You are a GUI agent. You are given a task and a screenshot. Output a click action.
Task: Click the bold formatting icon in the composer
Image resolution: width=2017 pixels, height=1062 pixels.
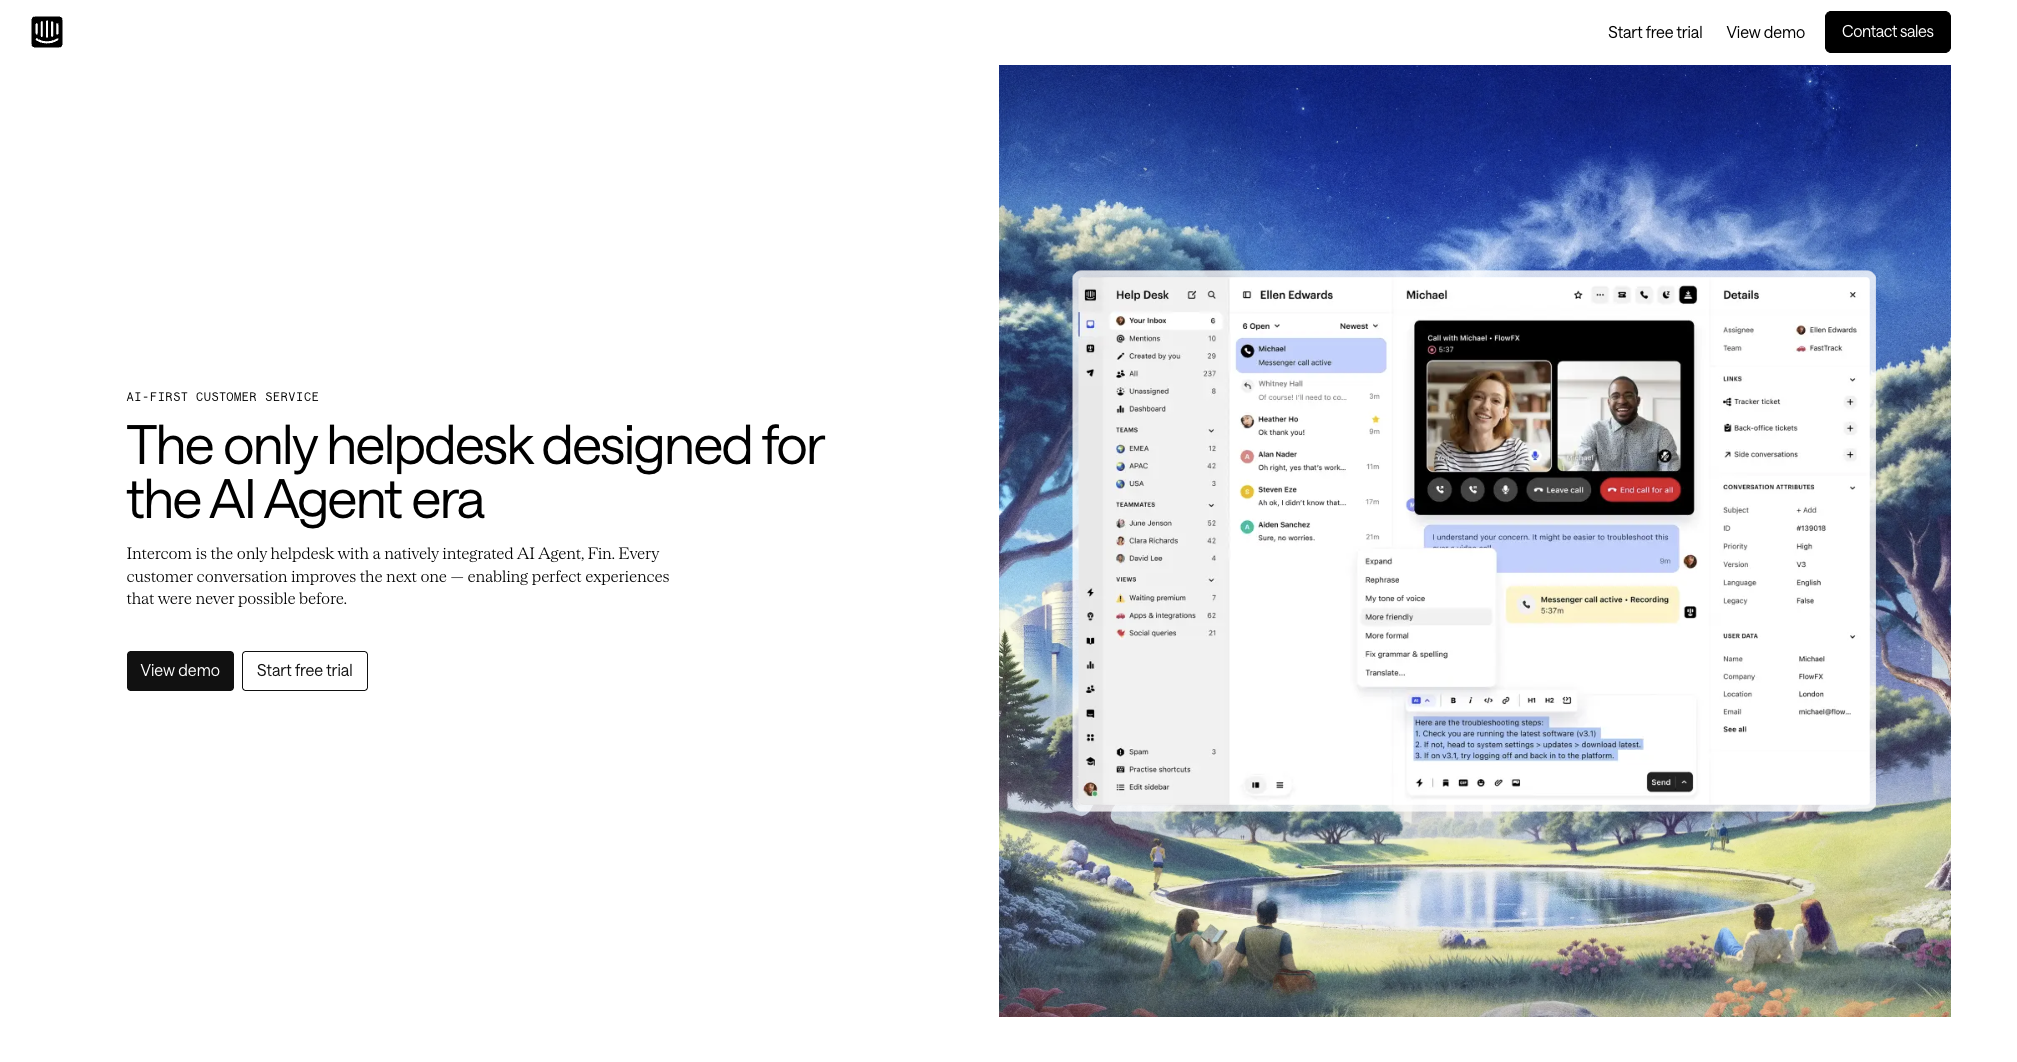pos(1453,700)
